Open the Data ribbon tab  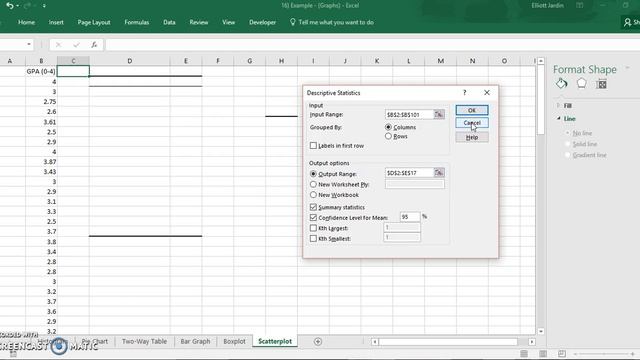click(169, 22)
